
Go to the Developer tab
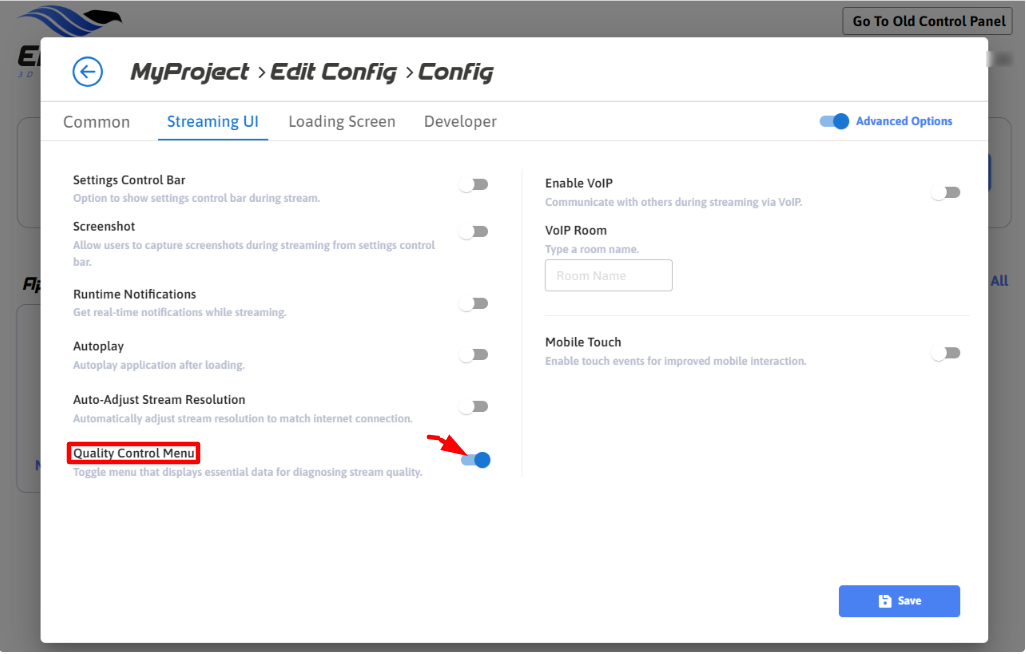point(460,122)
